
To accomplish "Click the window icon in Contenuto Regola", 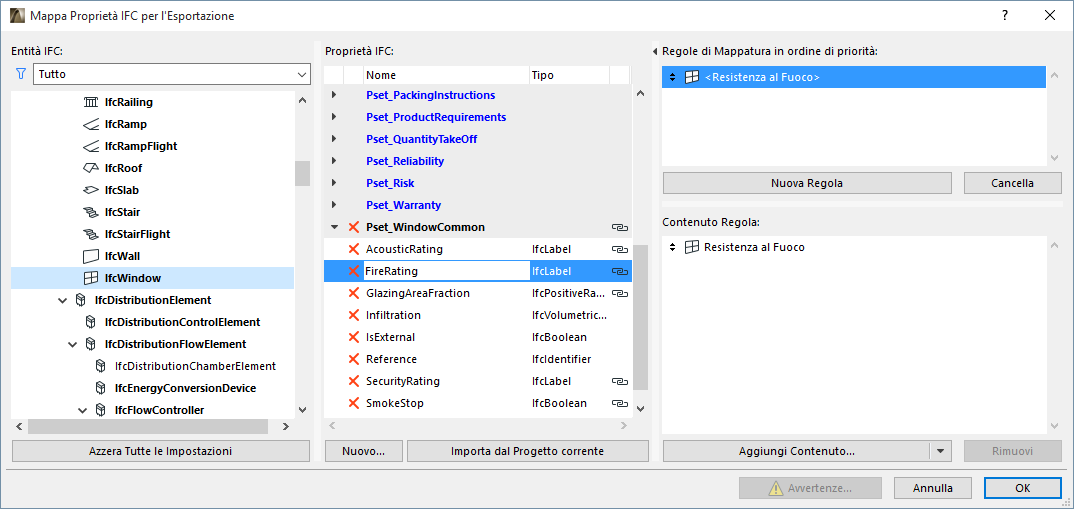I will (x=691, y=247).
